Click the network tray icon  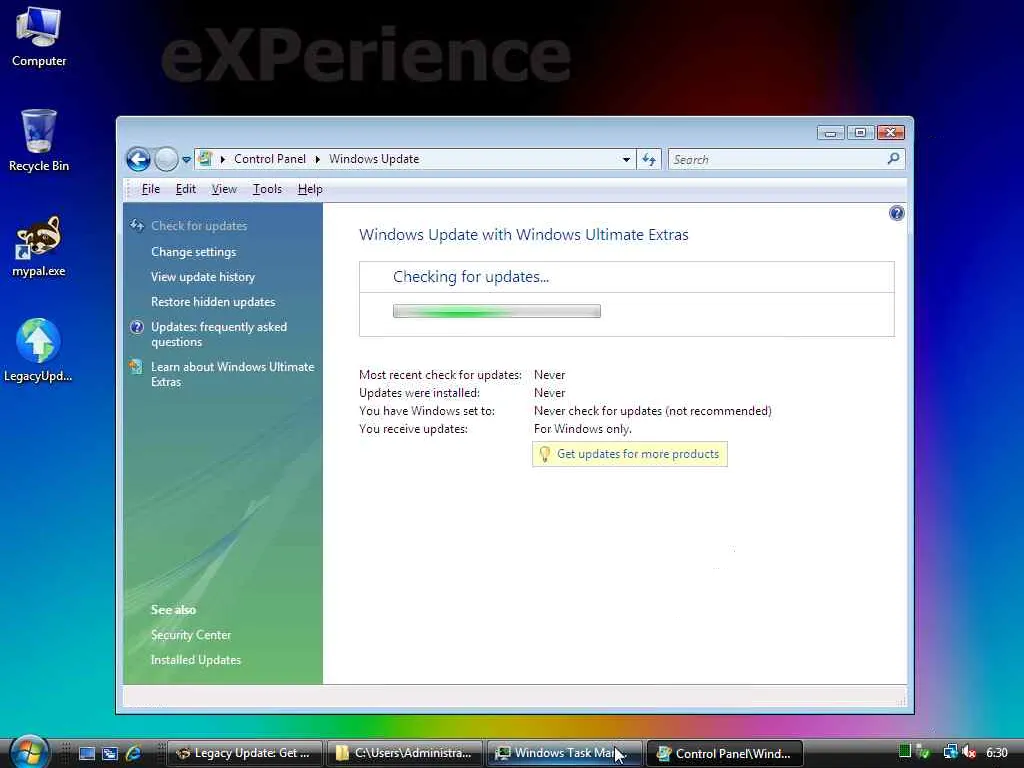click(951, 752)
